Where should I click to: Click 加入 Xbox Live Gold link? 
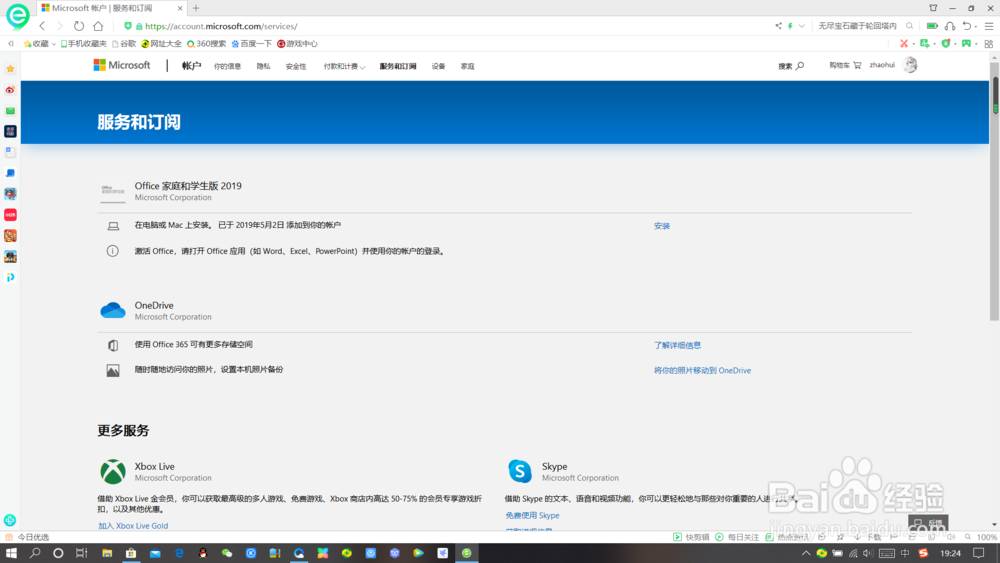133,526
